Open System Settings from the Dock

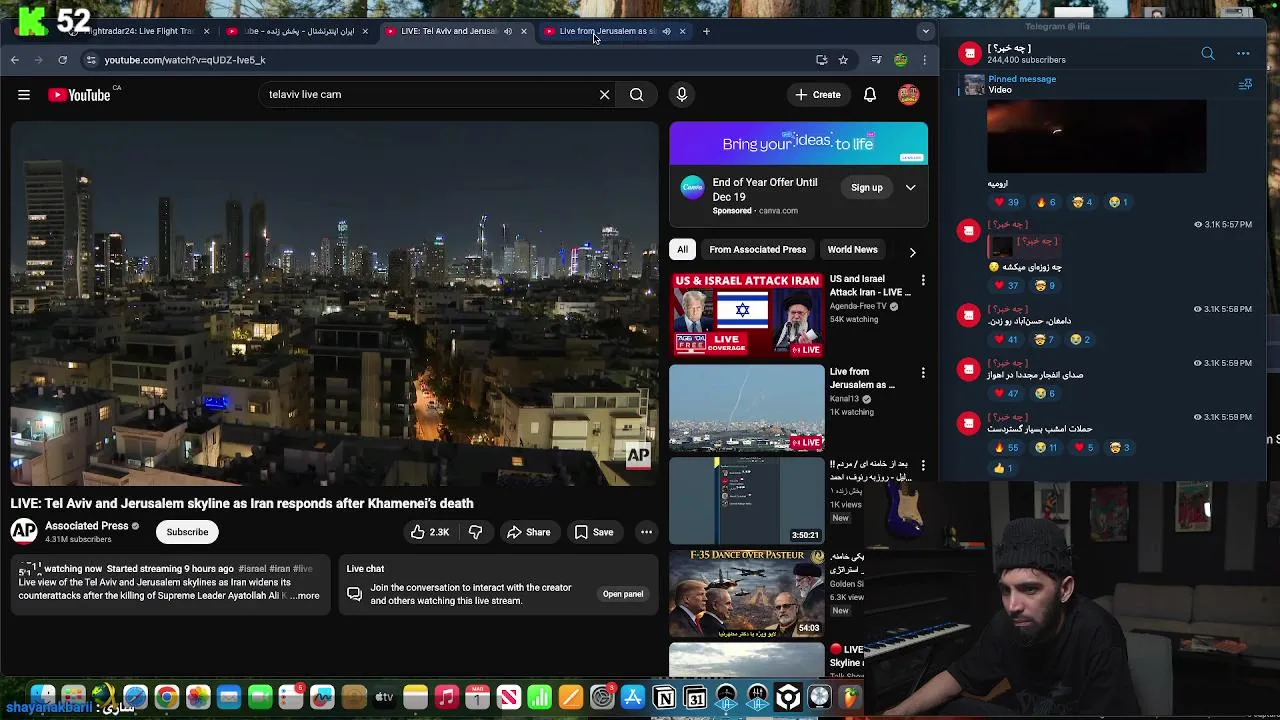coord(602,697)
